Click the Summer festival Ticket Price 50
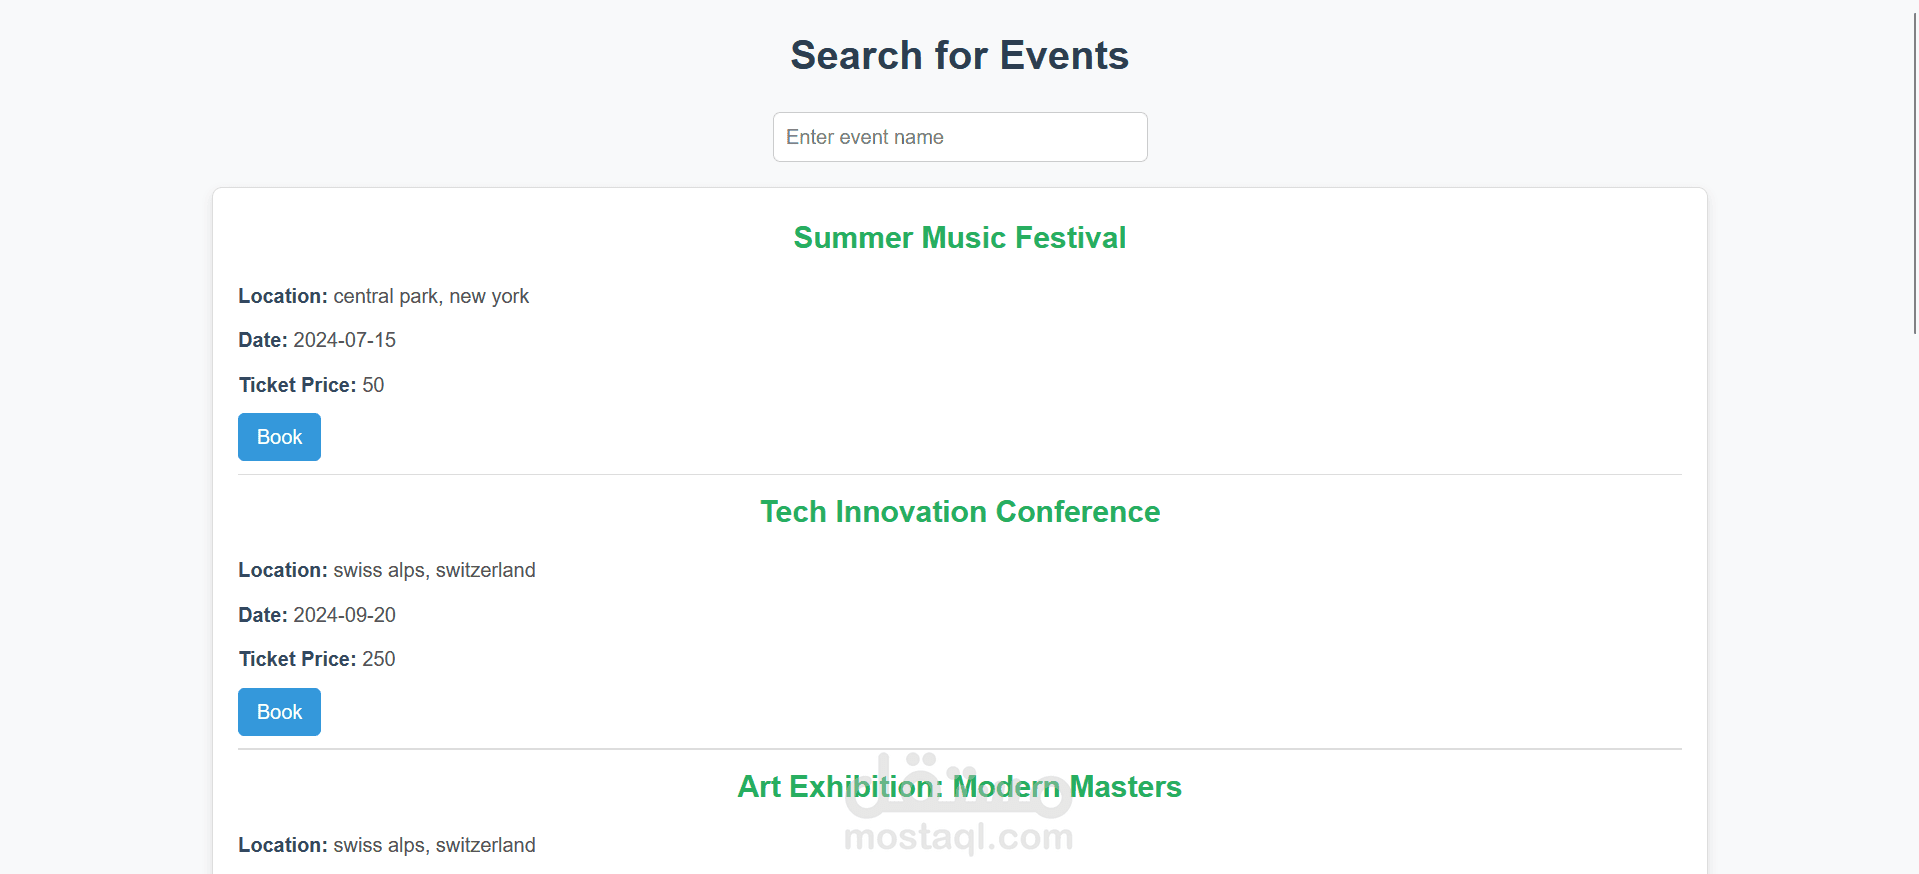Screen dimensions: 1919x874 point(373,385)
